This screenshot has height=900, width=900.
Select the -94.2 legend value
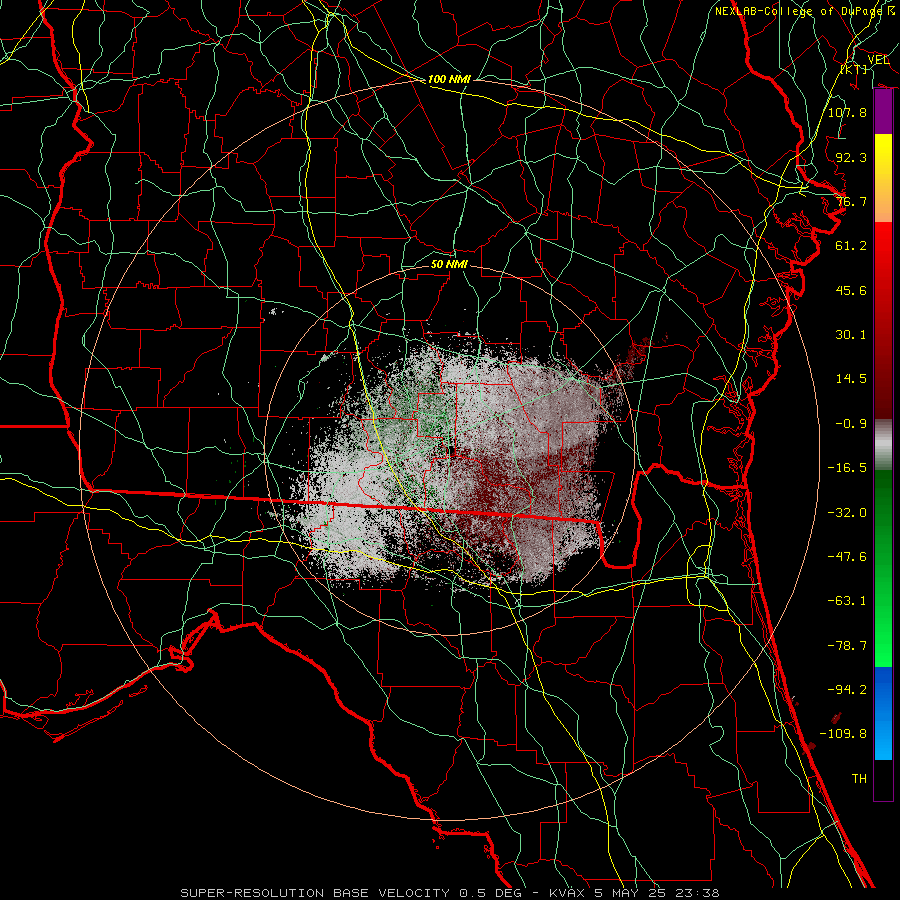coord(847,690)
